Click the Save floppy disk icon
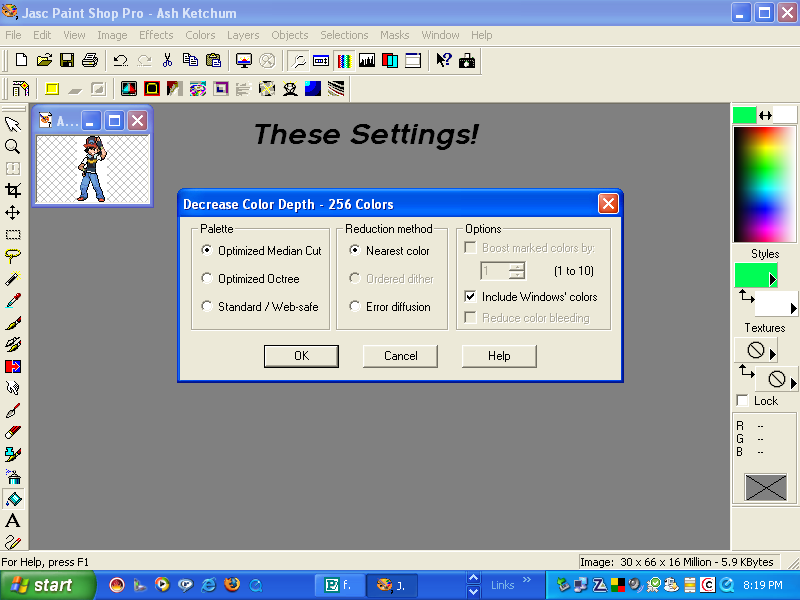This screenshot has width=800, height=600. (x=67, y=60)
